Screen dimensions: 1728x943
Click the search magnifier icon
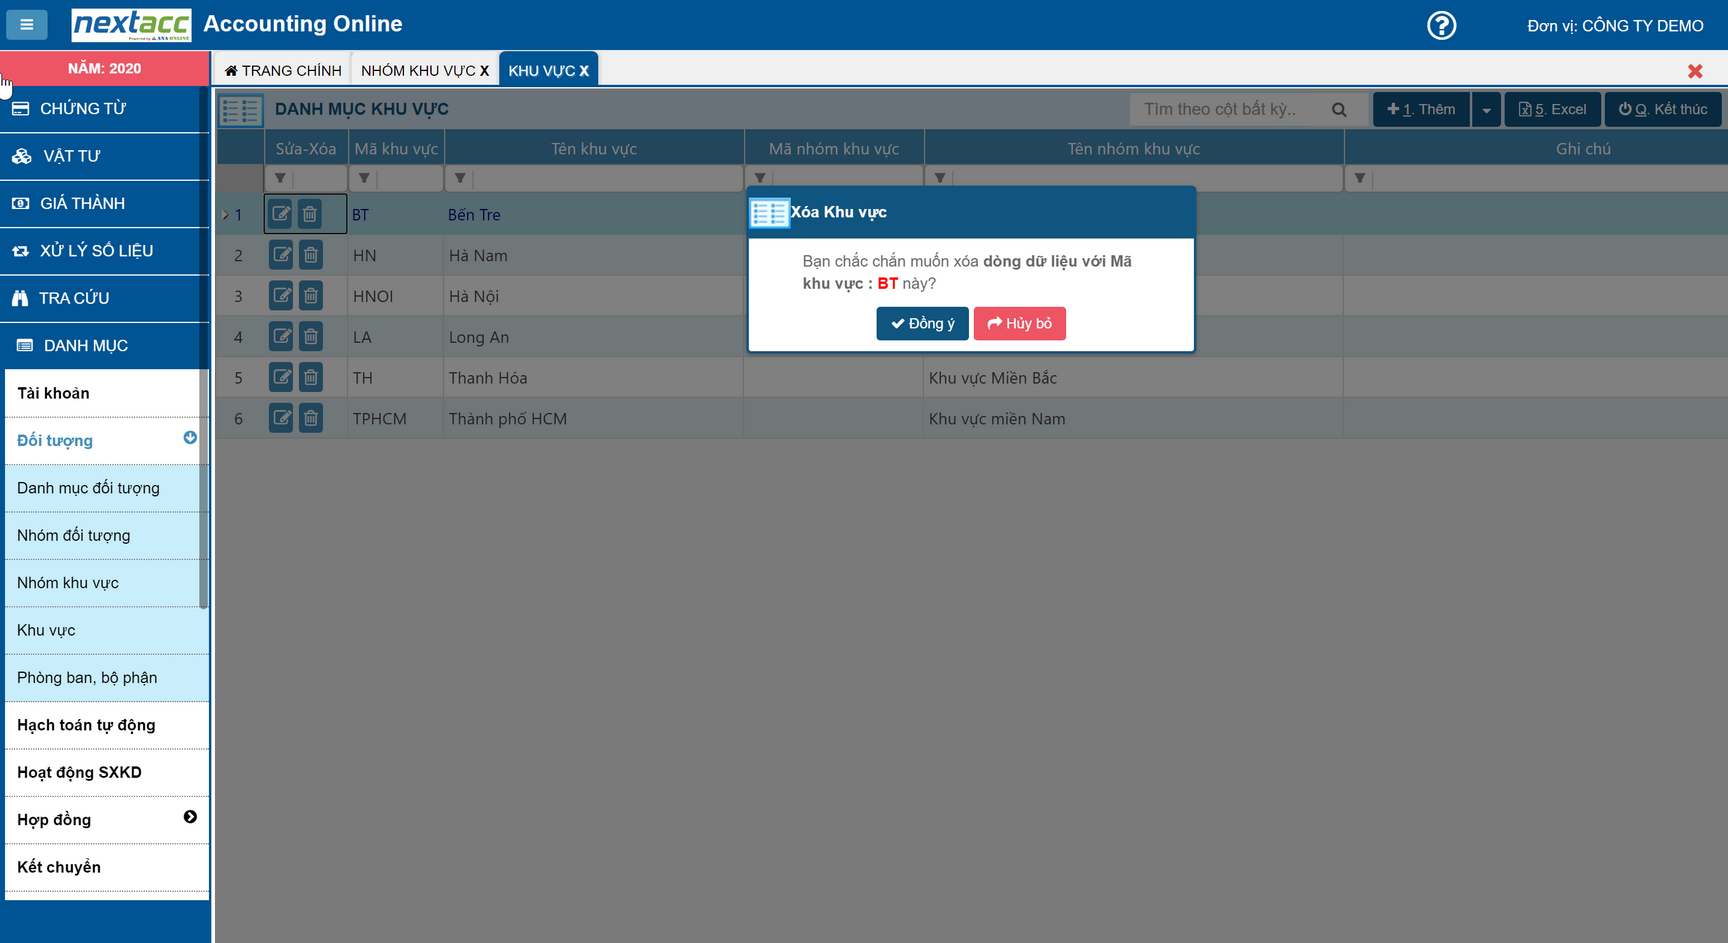pyautogui.click(x=1339, y=110)
